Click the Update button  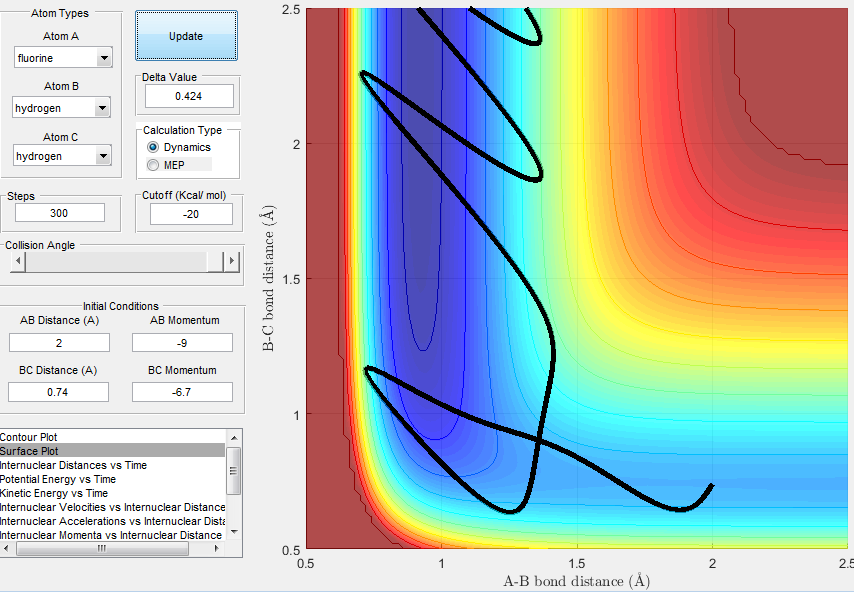pyautogui.click(x=186, y=35)
